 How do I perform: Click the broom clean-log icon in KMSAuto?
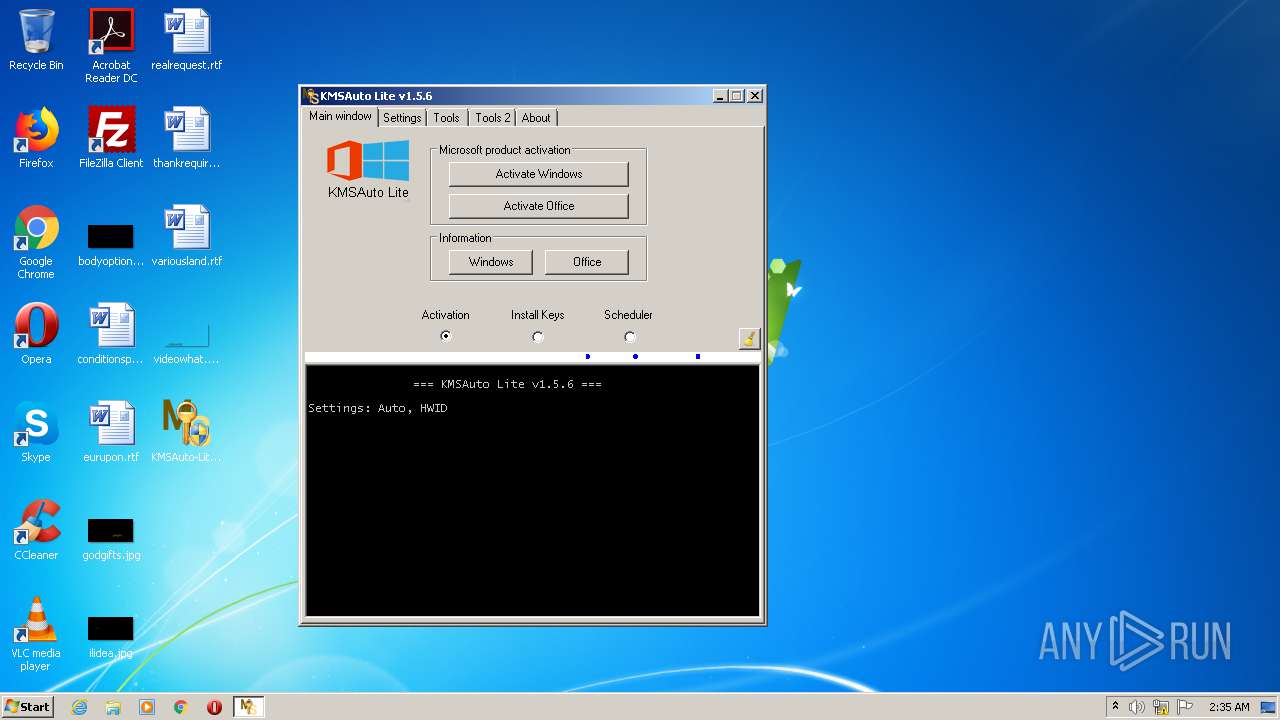749,338
